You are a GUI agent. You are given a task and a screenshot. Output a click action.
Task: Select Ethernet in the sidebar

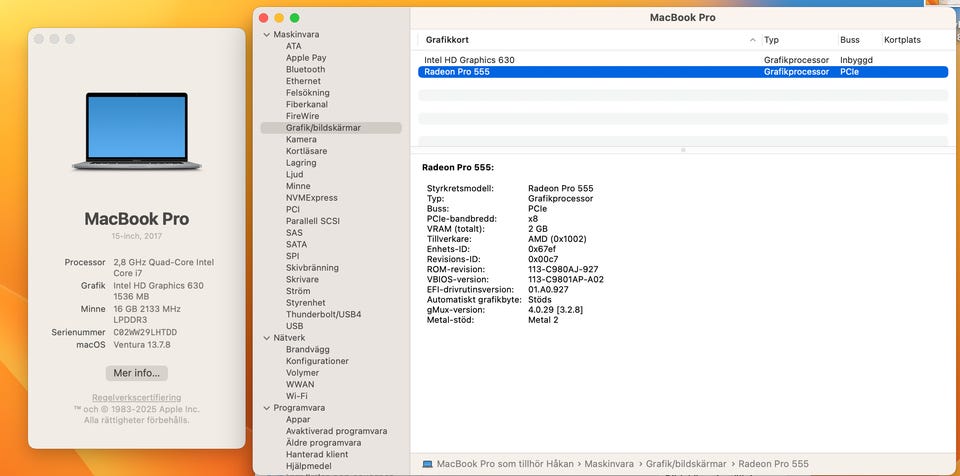303,81
